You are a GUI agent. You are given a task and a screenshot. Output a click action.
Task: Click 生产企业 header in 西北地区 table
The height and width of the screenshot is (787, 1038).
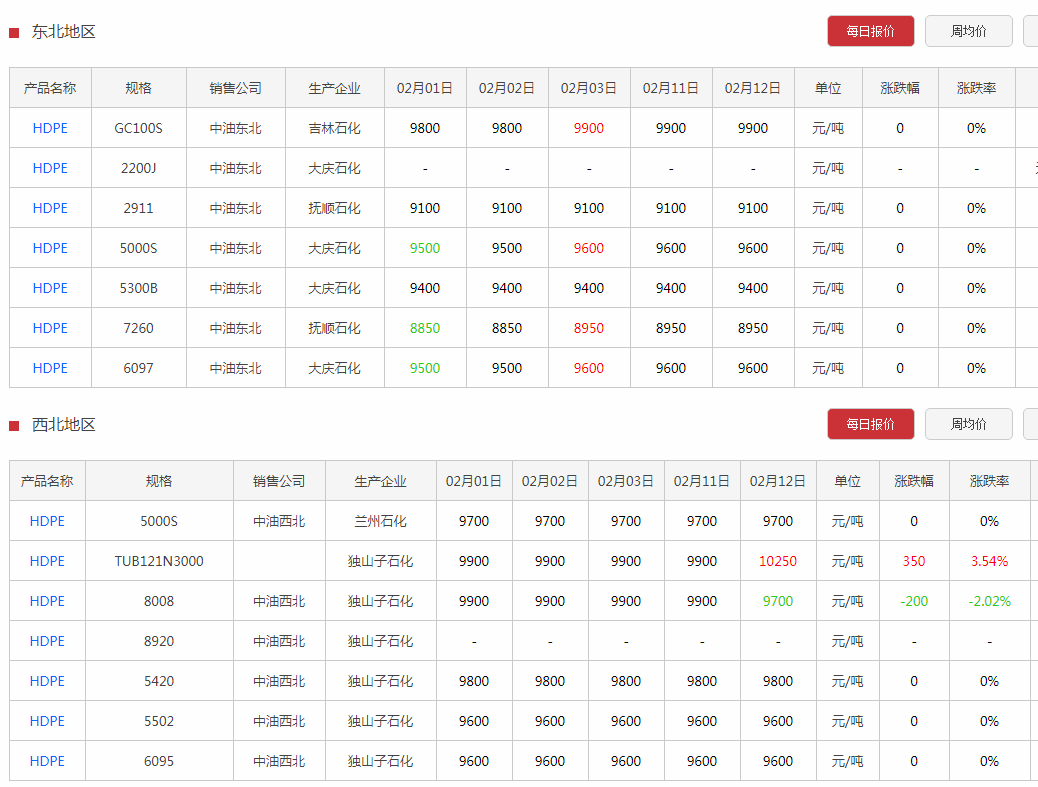pyautogui.click(x=380, y=481)
